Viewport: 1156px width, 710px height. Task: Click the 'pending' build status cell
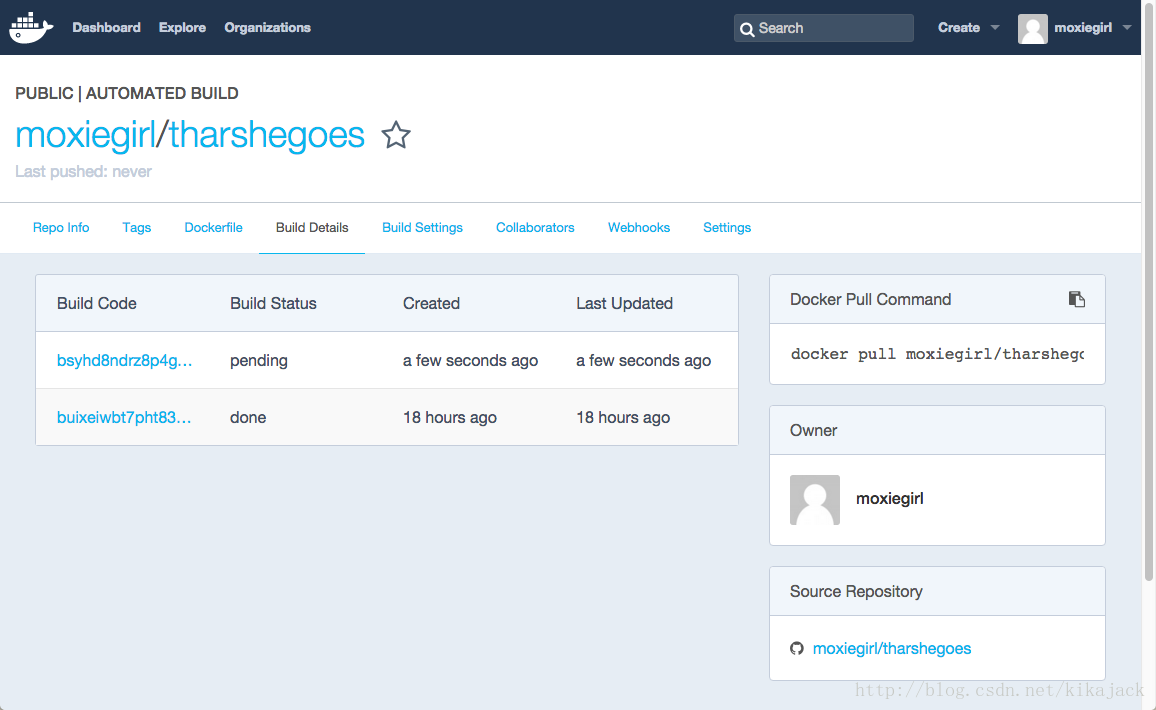coord(259,361)
